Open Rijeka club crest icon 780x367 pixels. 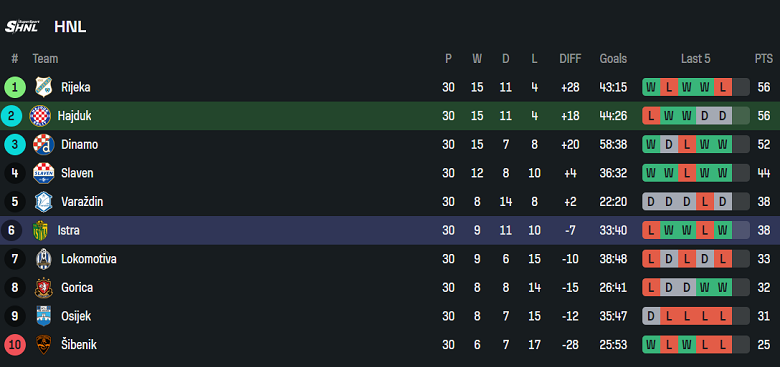(43, 87)
